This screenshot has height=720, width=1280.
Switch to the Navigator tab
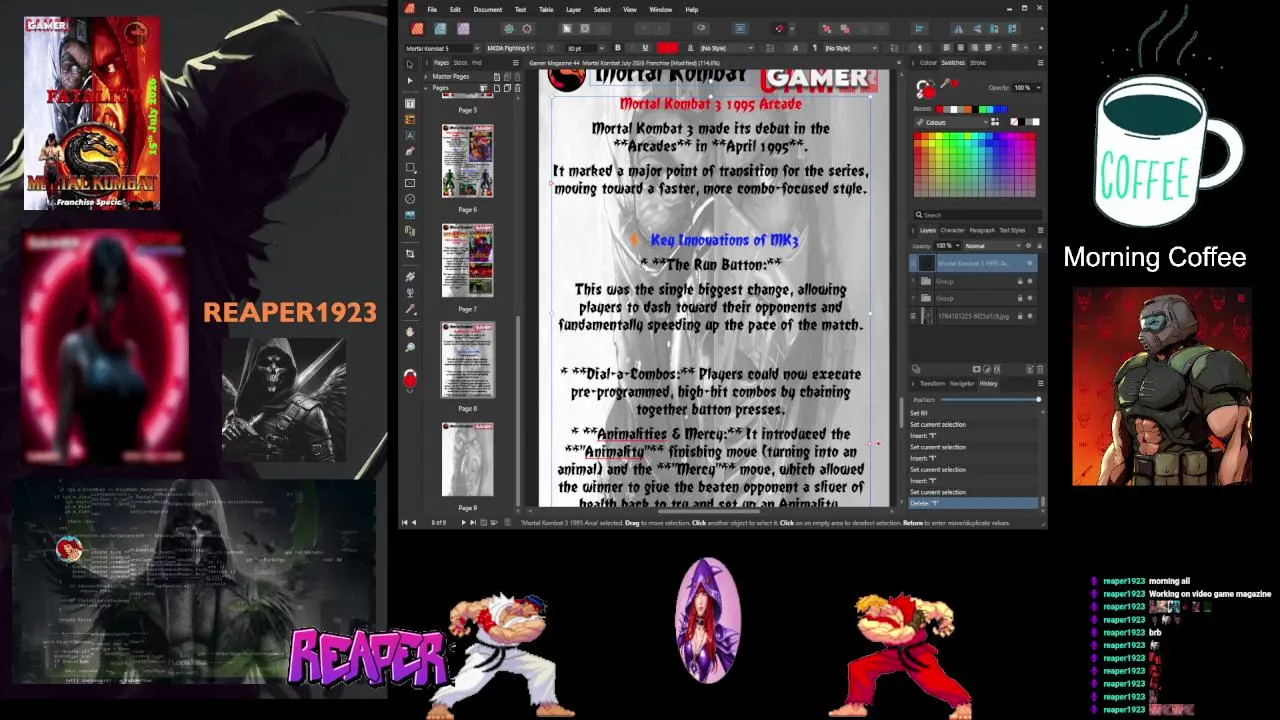point(962,383)
